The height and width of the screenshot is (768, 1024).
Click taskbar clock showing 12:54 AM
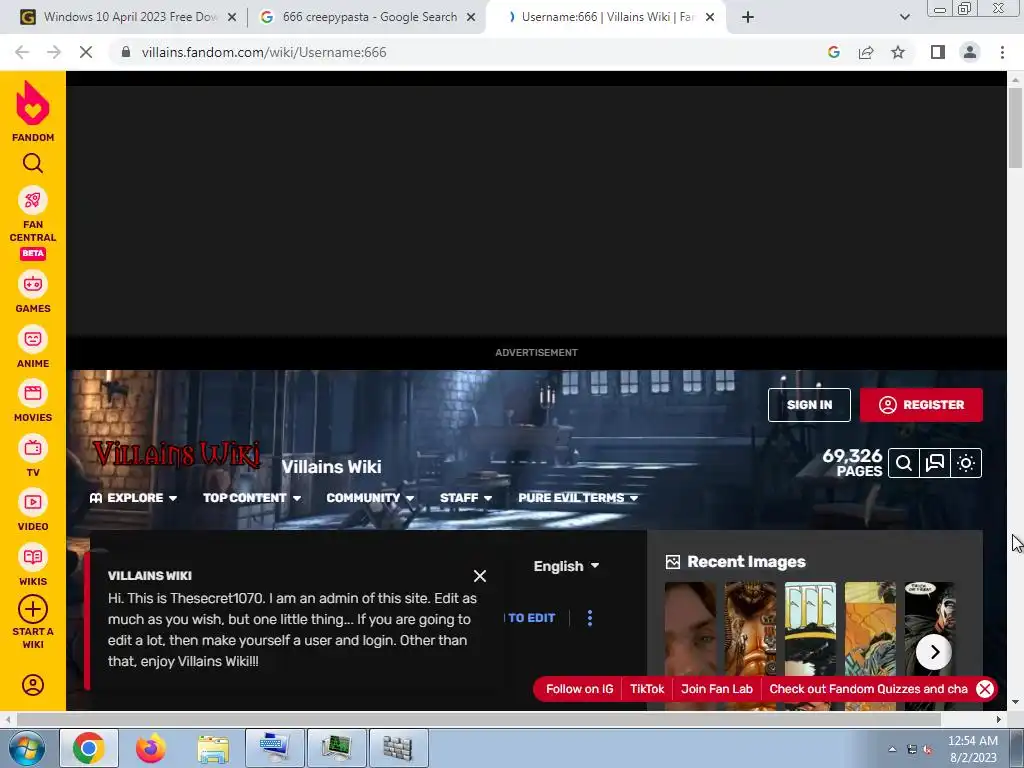tap(973, 749)
